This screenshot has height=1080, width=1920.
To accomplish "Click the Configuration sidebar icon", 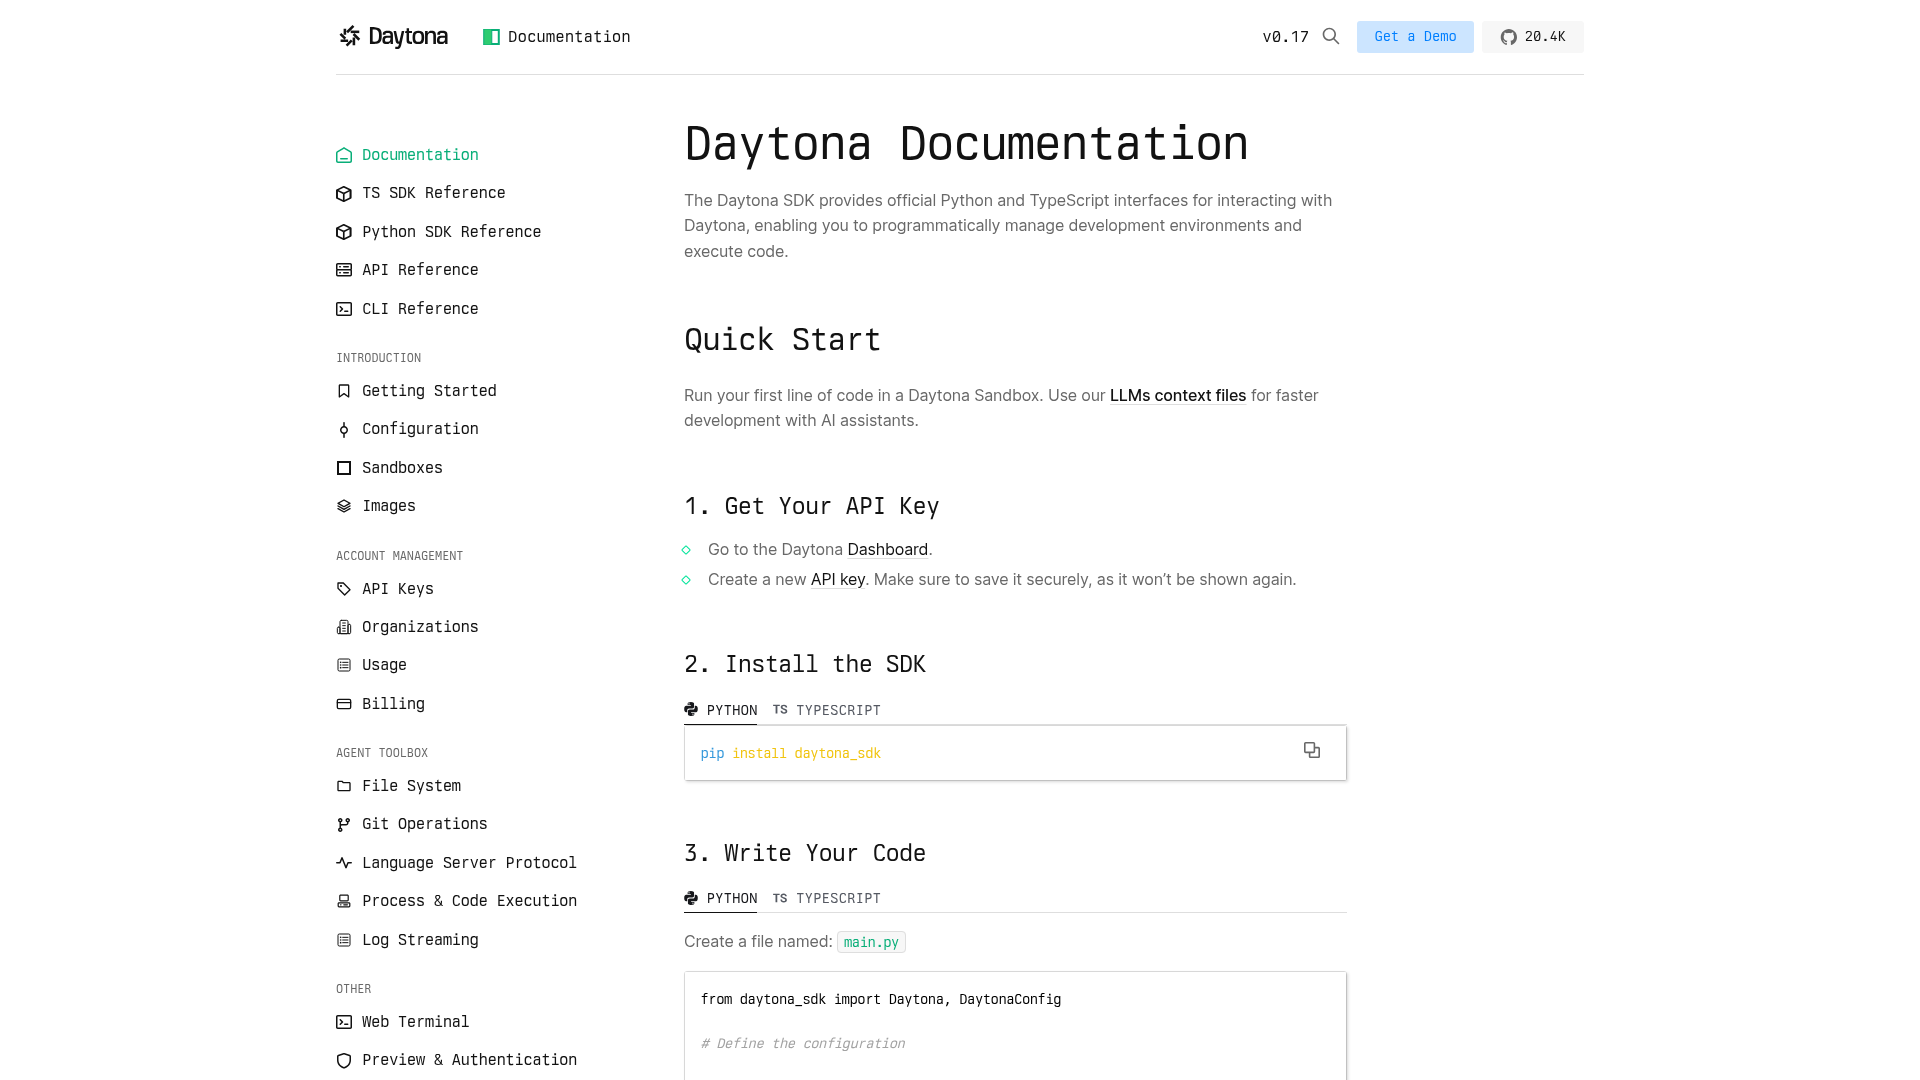I will [344, 429].
